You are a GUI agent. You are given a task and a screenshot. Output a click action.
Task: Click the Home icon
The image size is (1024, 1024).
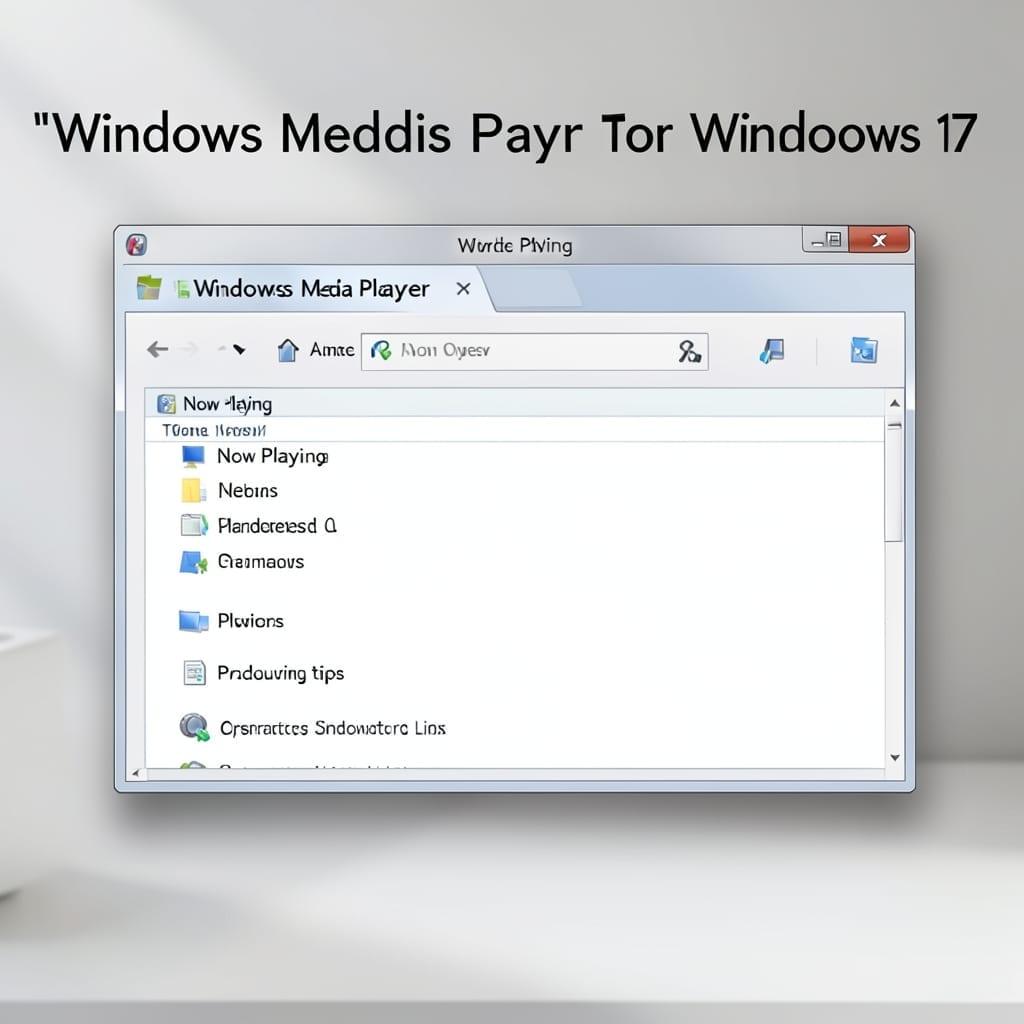pyautogui.click(x=288, y=350)
